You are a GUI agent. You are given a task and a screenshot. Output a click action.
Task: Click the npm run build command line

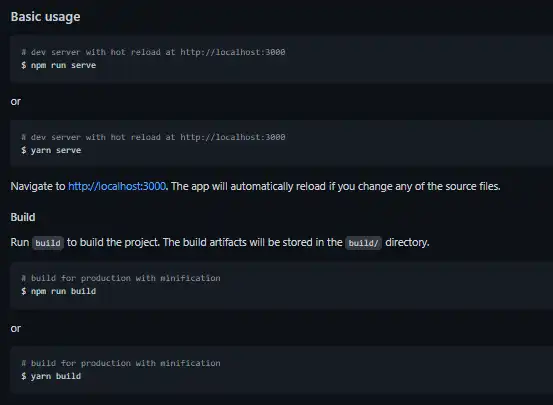click(59, 291)
